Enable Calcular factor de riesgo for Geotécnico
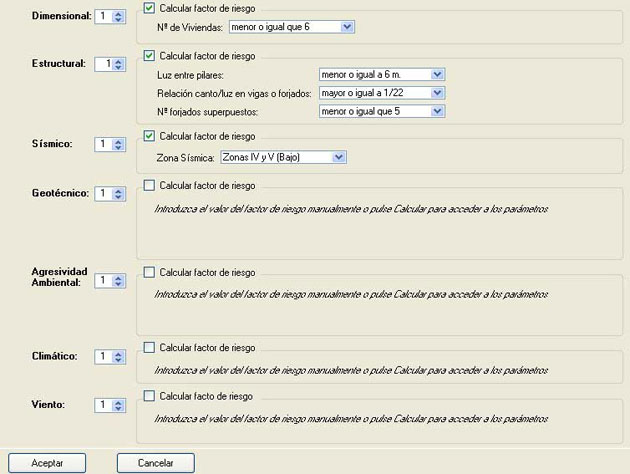Viewport: 630px width, 474px height. coord(149,185)
